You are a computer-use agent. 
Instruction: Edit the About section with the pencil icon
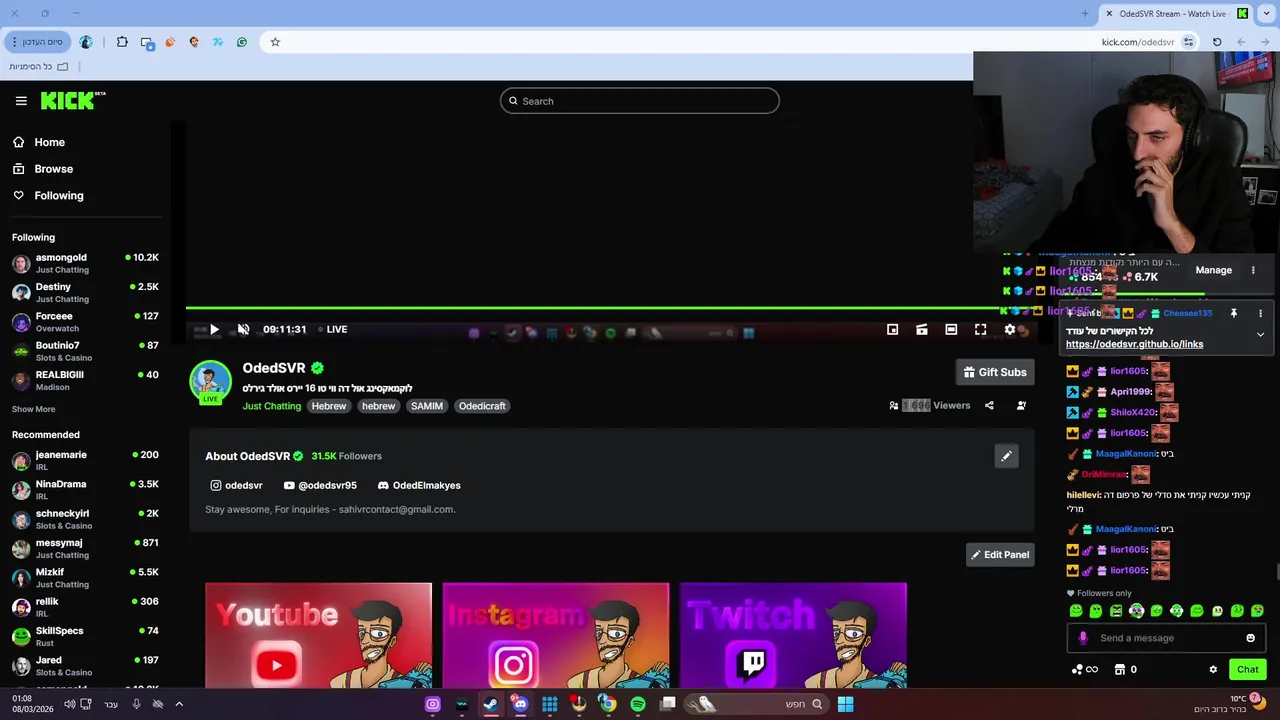(1007, 456)
